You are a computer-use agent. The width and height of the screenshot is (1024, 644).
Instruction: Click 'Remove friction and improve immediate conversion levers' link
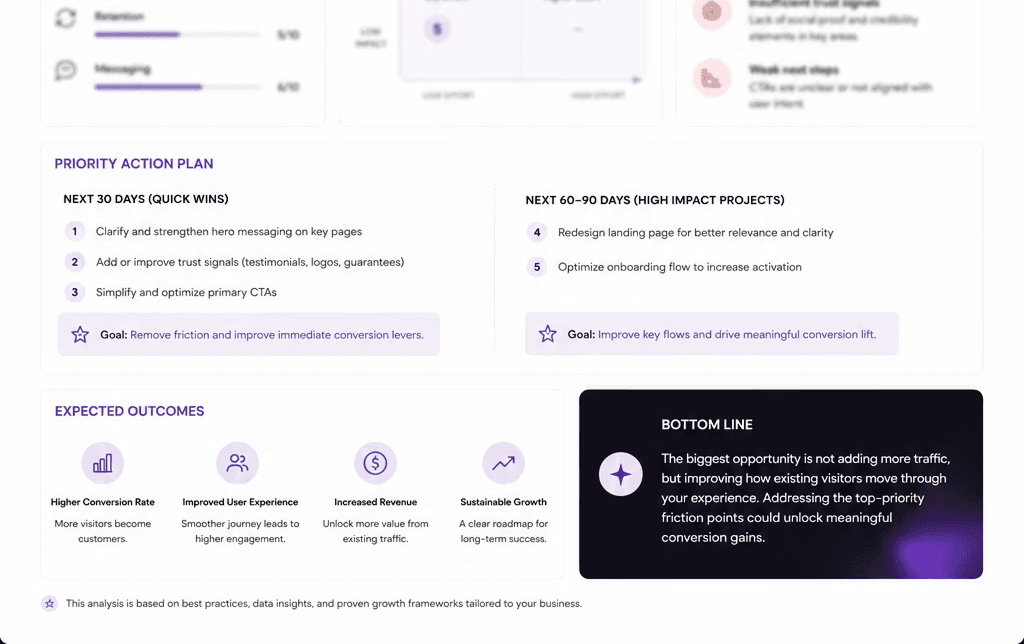[x=277, y=334]
